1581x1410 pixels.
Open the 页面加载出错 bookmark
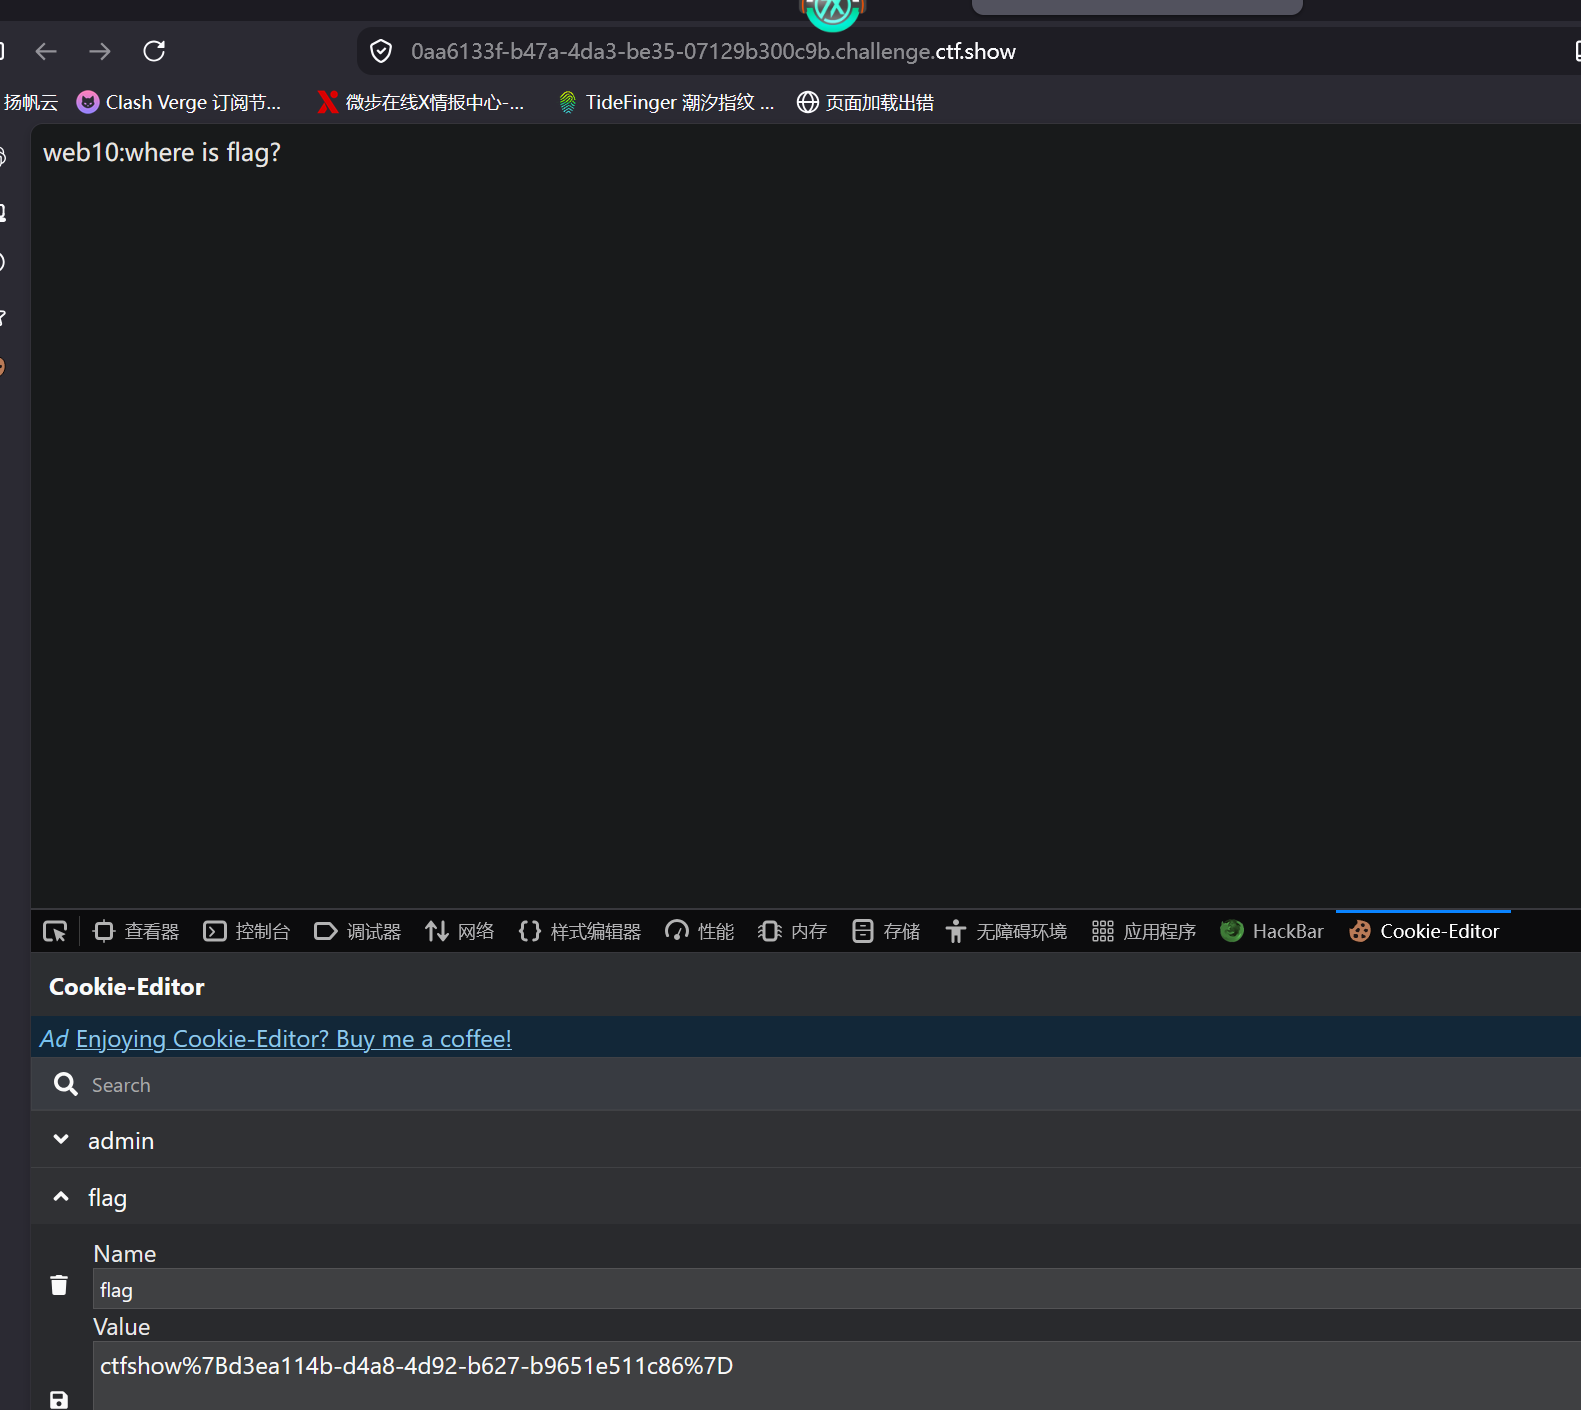(866, 102)
